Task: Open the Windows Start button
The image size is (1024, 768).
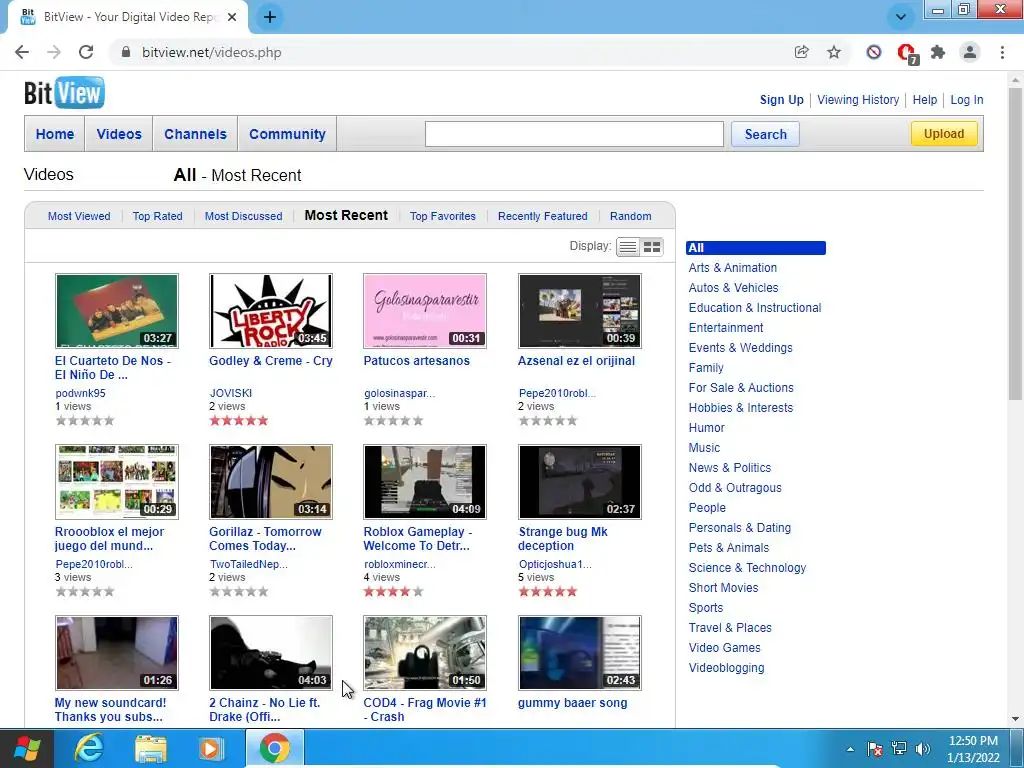Action: [x=26, y=748]
